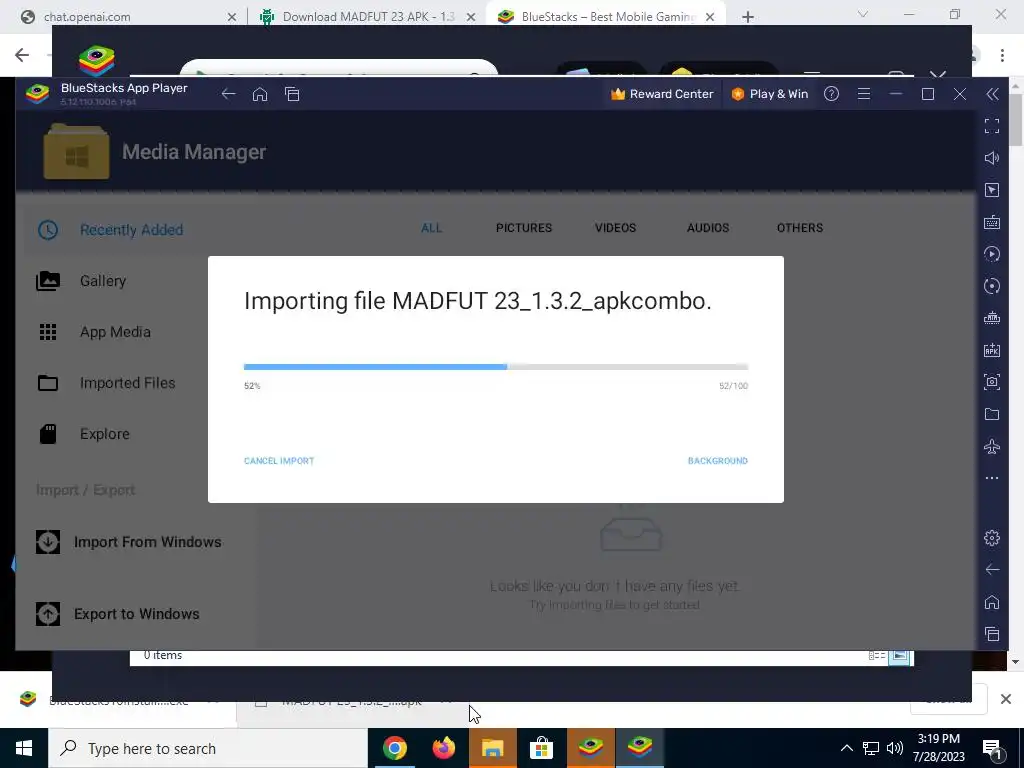
Task: Open Chrome from the taskbar
Action: 394,748
